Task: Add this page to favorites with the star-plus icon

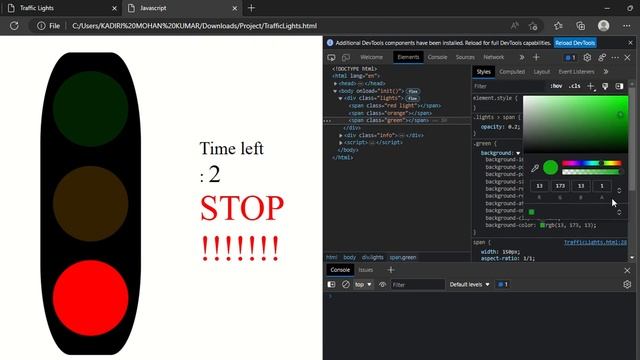Action: (533, 26)
